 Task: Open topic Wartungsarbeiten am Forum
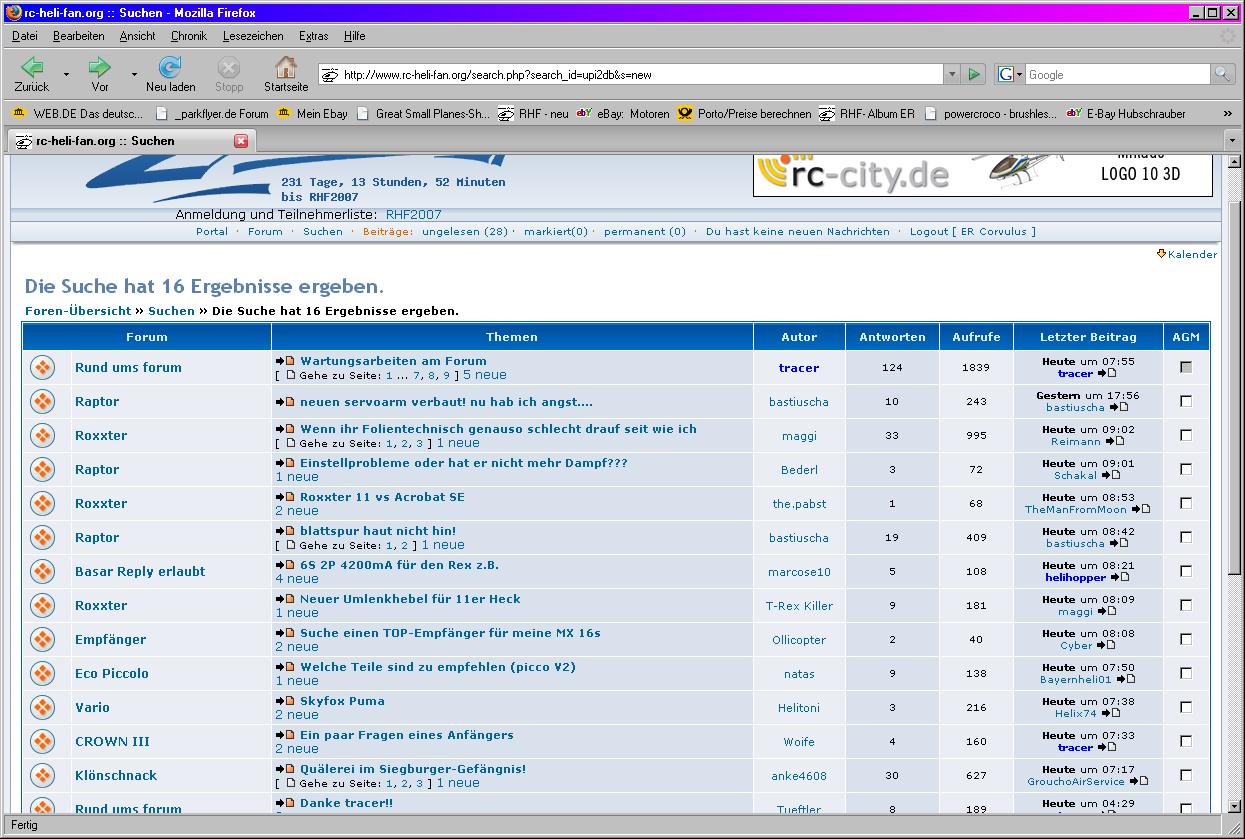tap(393, 361)
